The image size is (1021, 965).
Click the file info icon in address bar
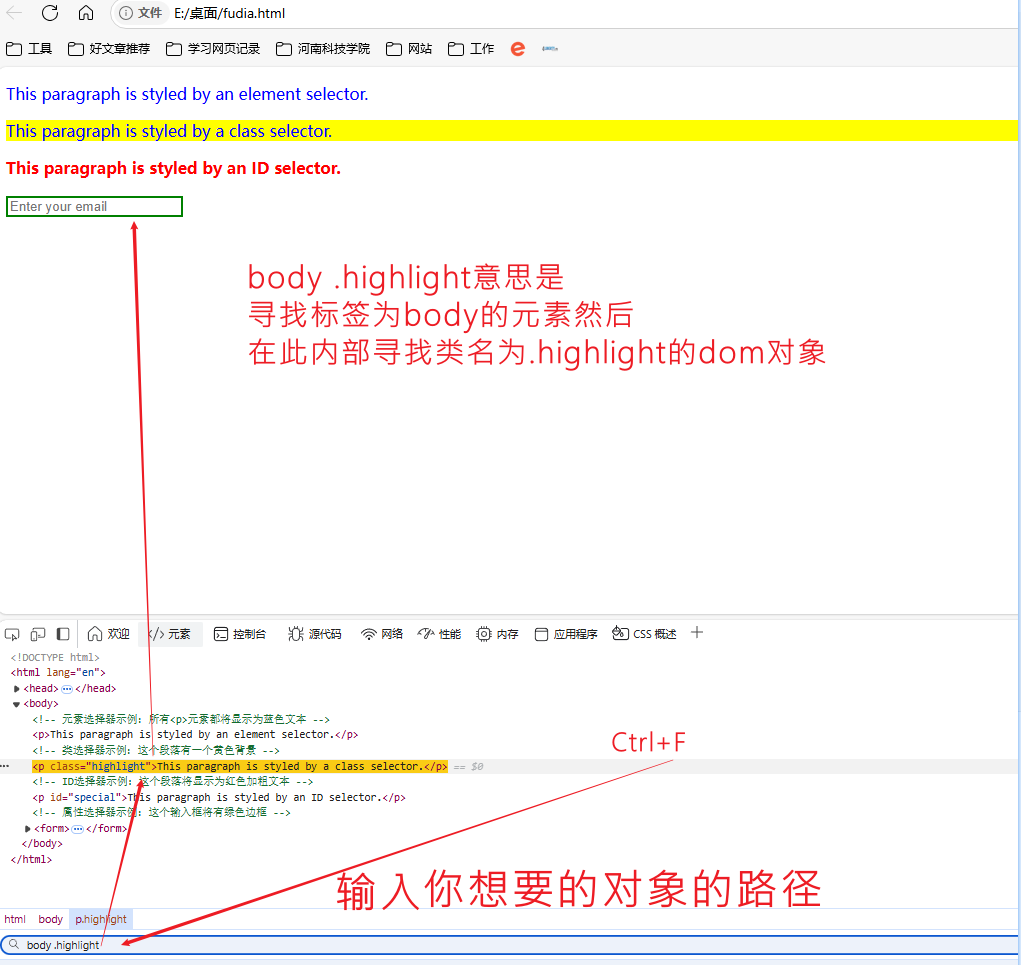pyautogui.click(x=126, y=13)
